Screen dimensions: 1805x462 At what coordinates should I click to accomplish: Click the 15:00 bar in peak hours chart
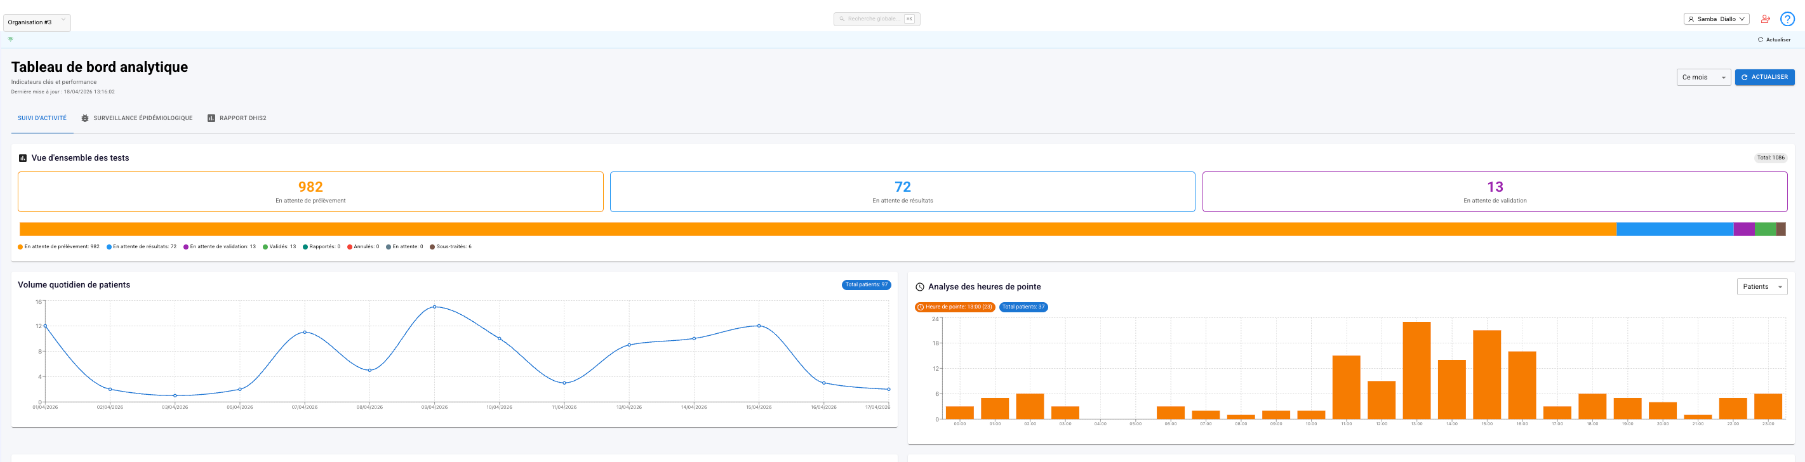[1487, 375]
